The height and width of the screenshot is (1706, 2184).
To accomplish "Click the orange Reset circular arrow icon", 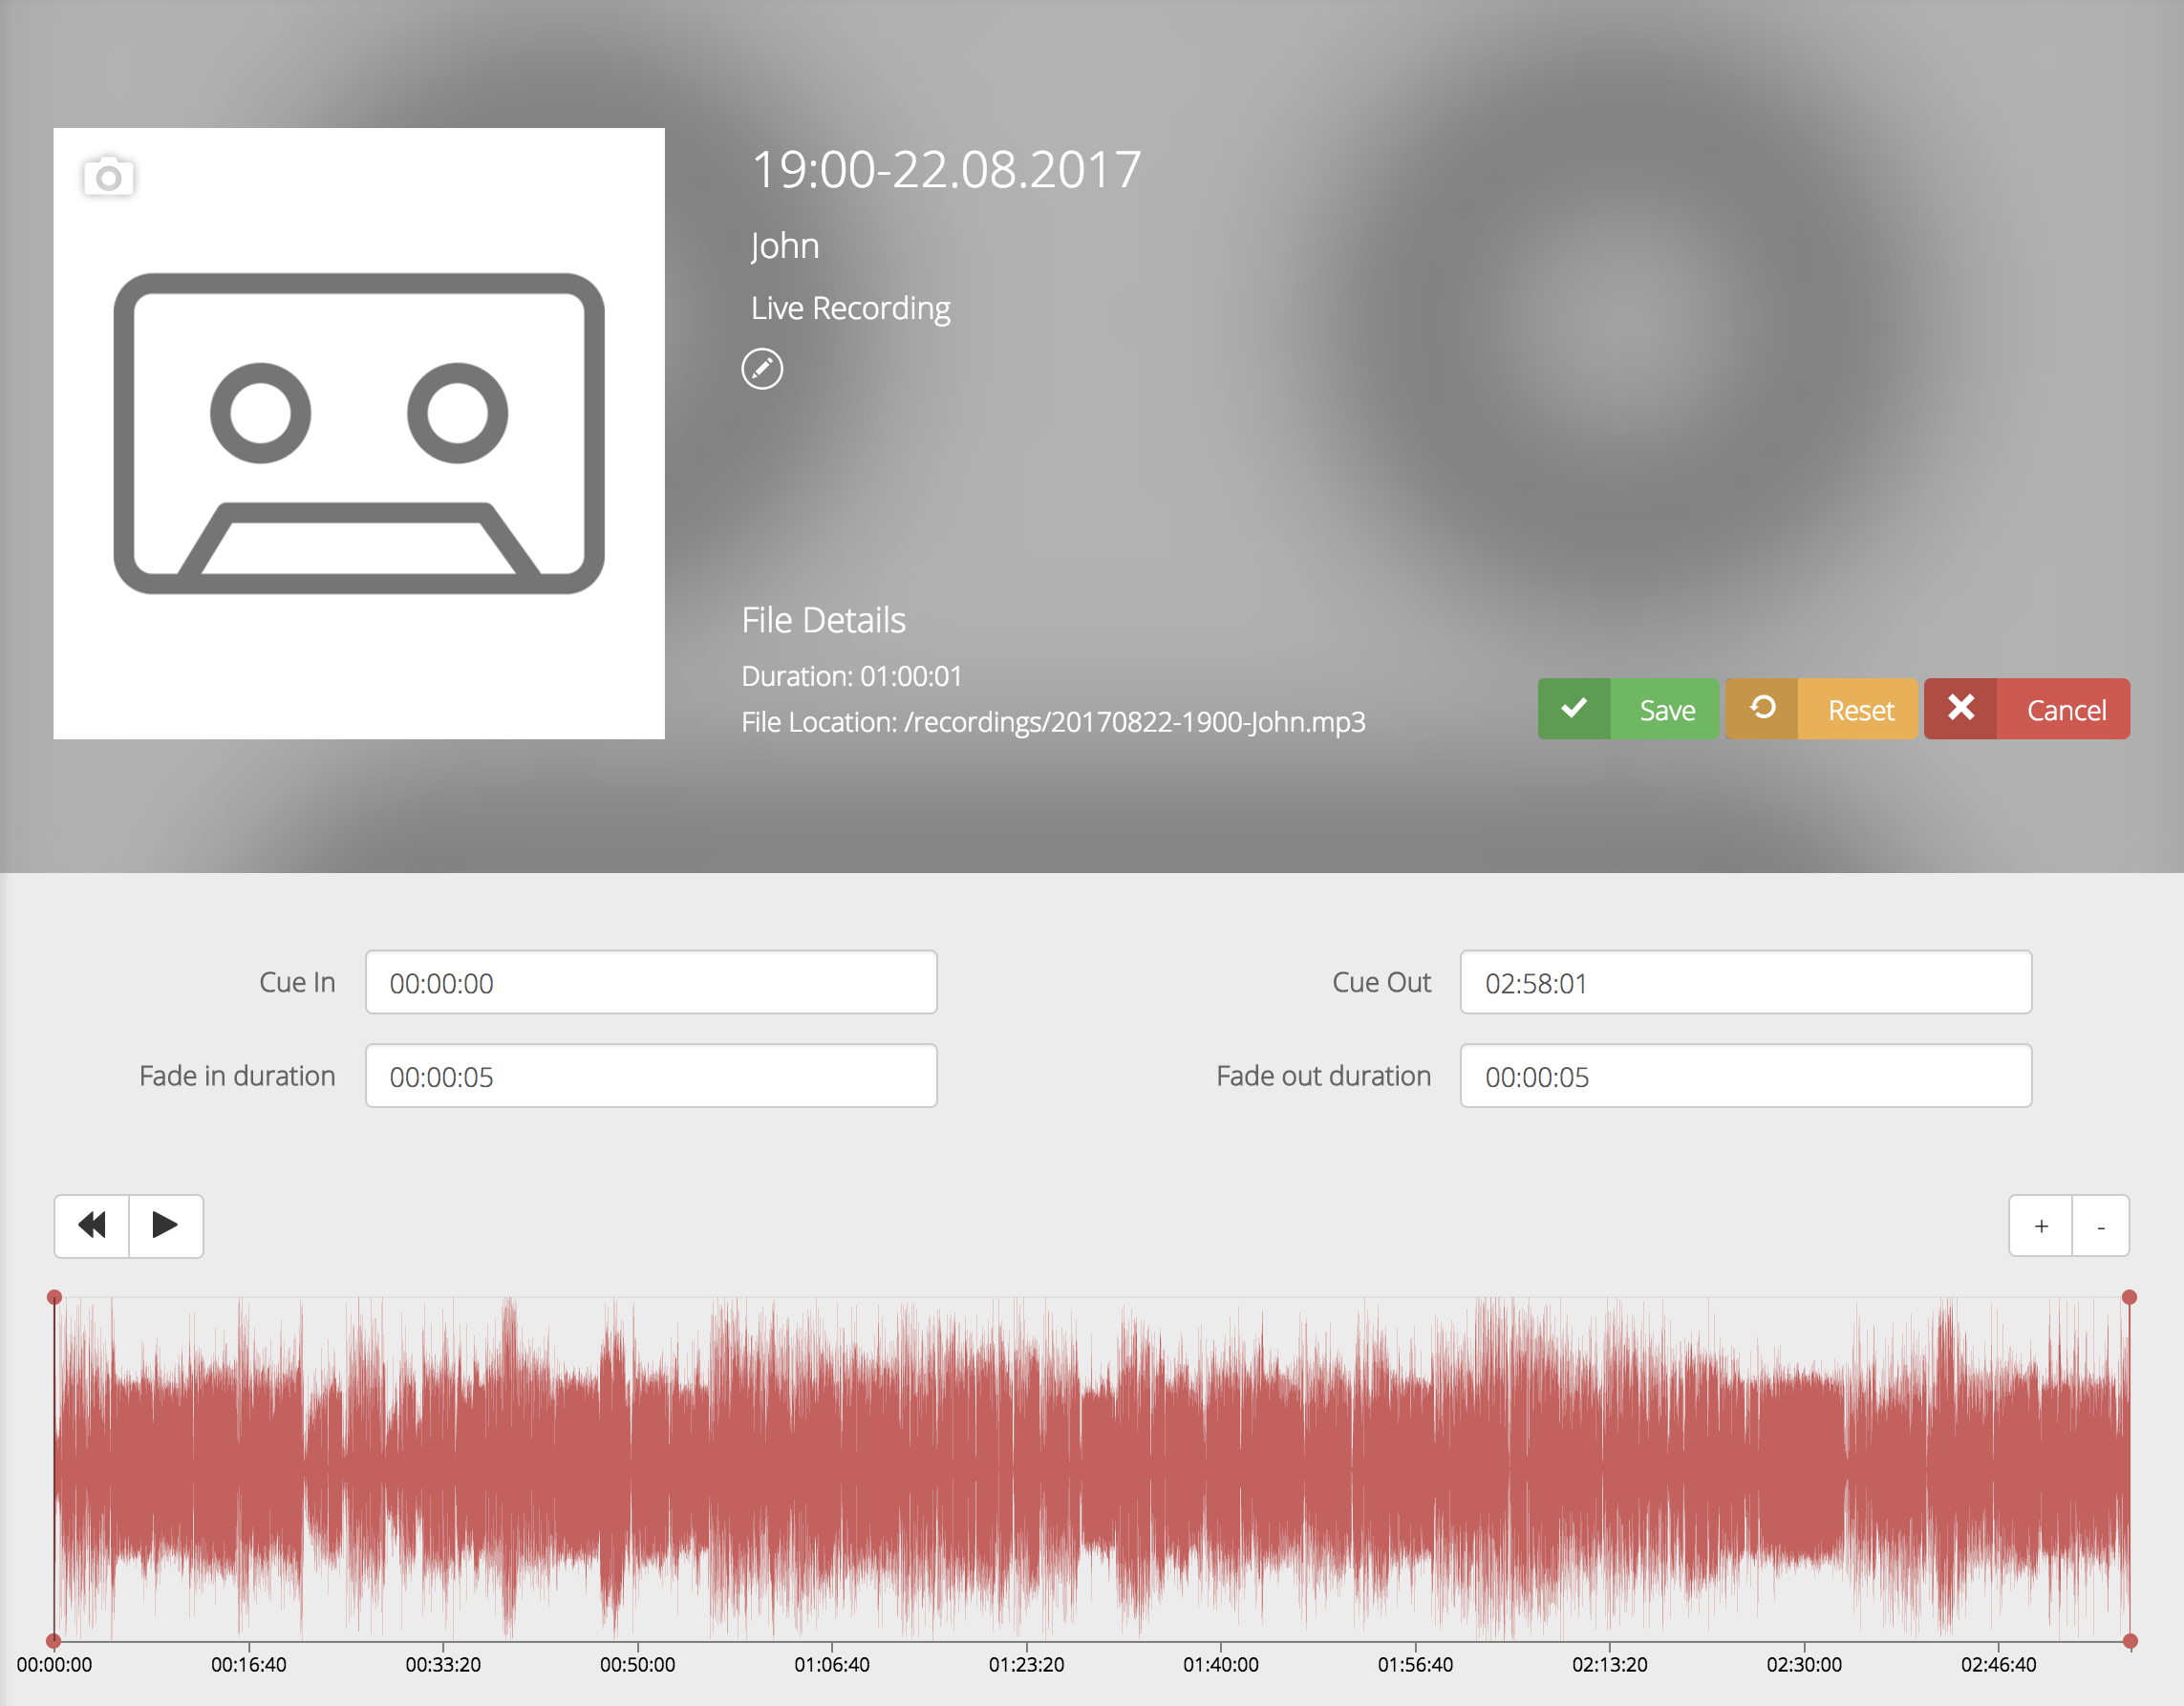I will click(x=1767, y=707).
